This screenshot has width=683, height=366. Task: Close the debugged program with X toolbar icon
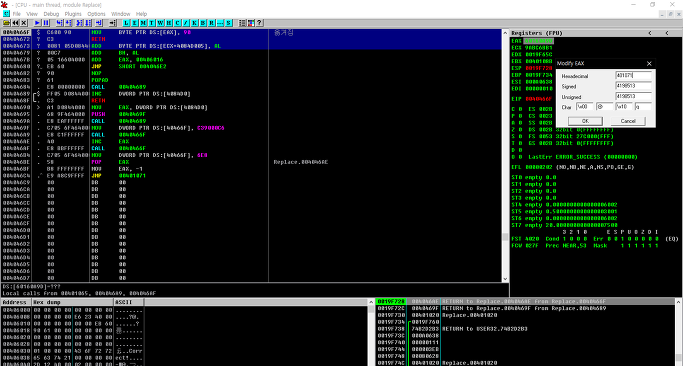coord(24,23)
